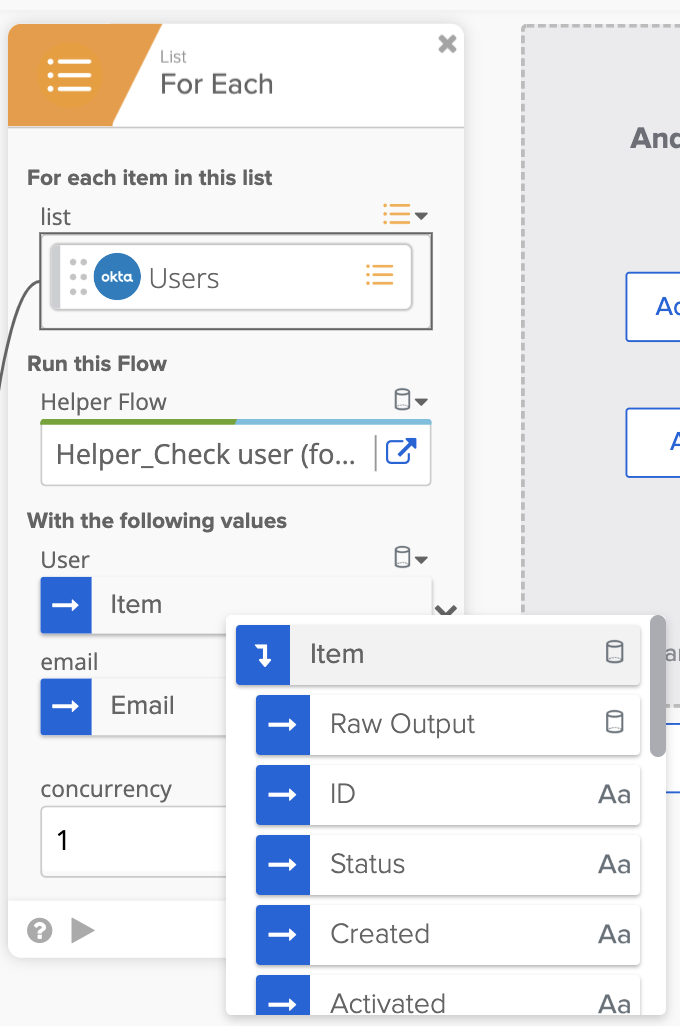Click the test flow play icon
The image size is (680, 1026).
tap(83, 930)
